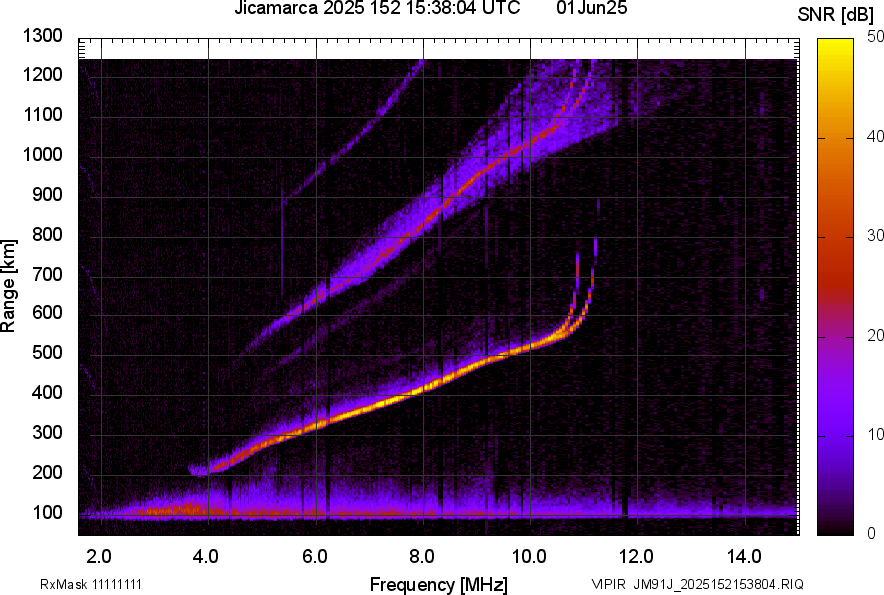Click the SNR color scale bar

tap(836, 287)
